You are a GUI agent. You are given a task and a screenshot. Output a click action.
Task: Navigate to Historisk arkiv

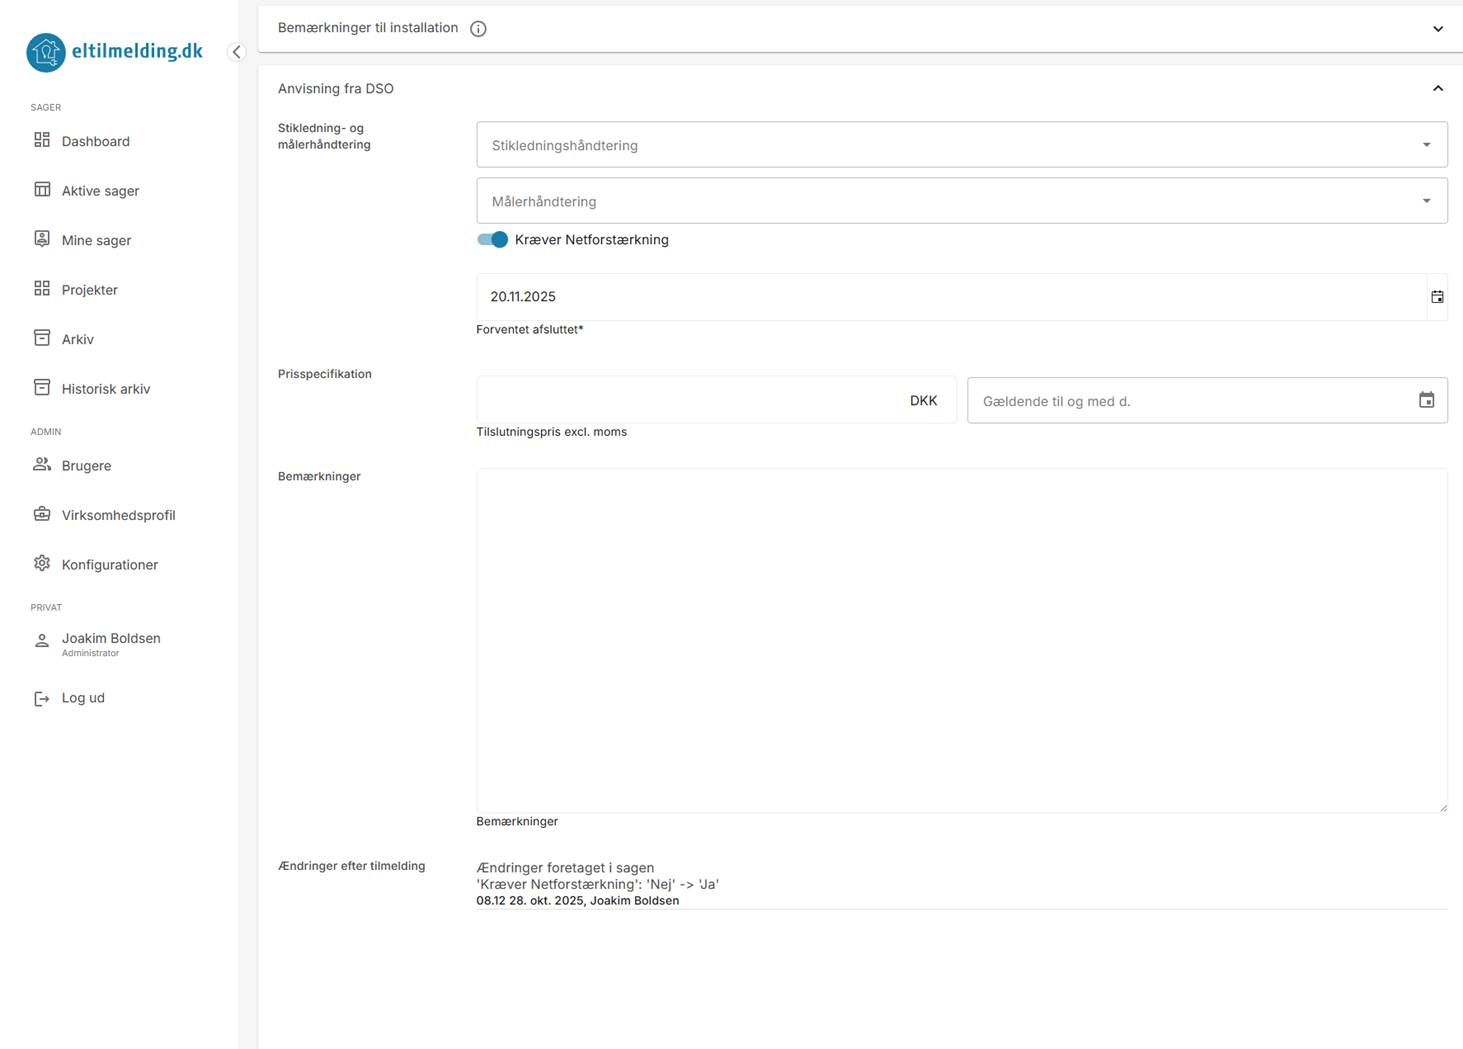tap(105, 389)
